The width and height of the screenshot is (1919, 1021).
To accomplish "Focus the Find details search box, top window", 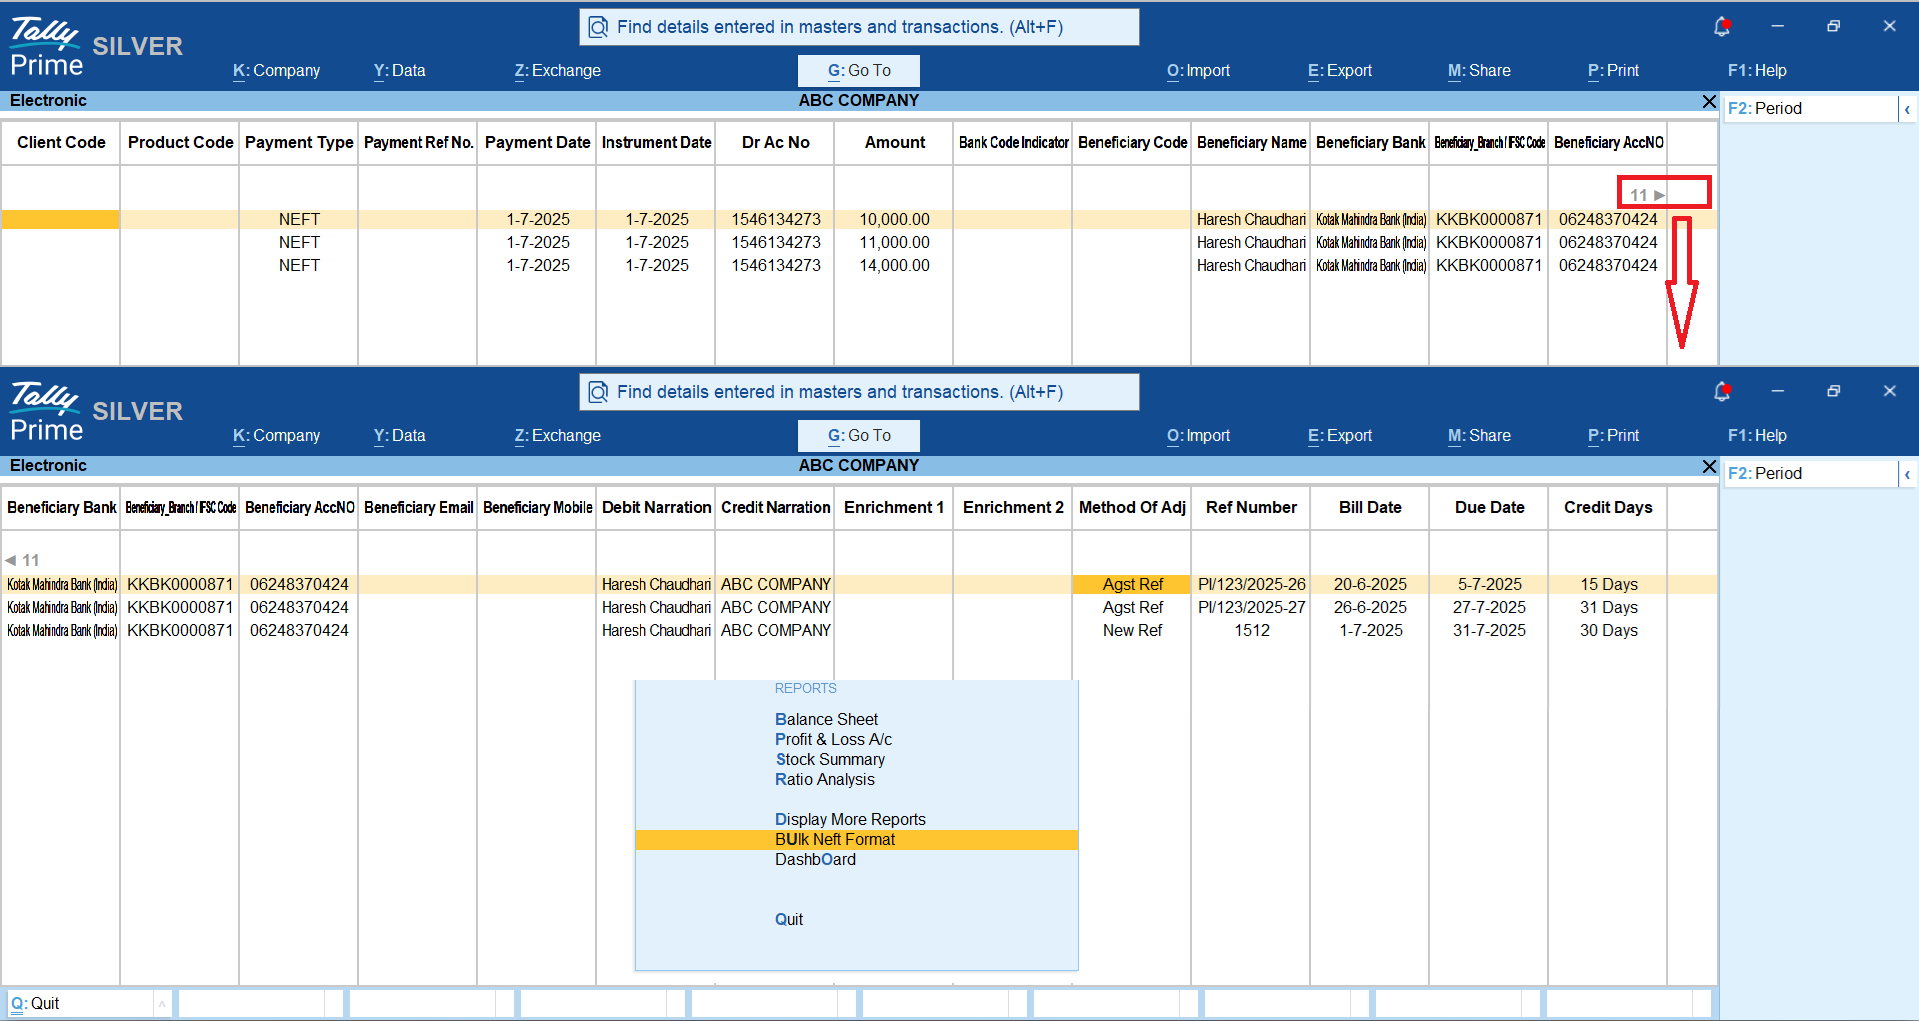I will pyautogui.click(x=859, y=27).
